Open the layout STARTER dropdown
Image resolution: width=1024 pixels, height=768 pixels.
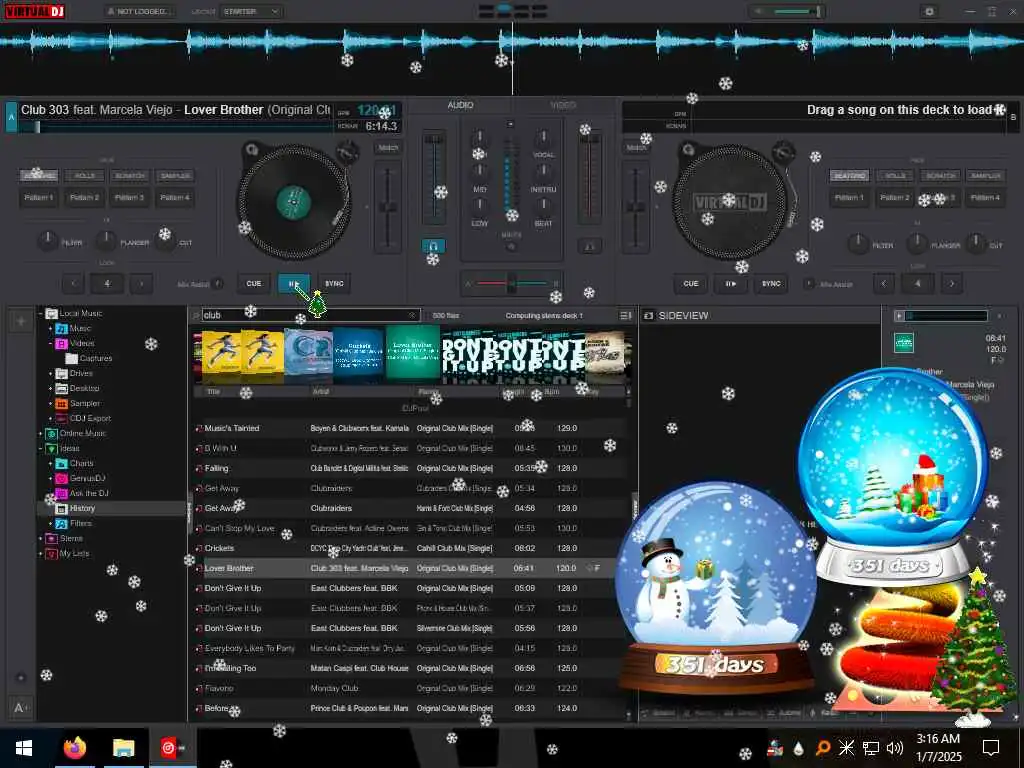(x=252, y=12)
